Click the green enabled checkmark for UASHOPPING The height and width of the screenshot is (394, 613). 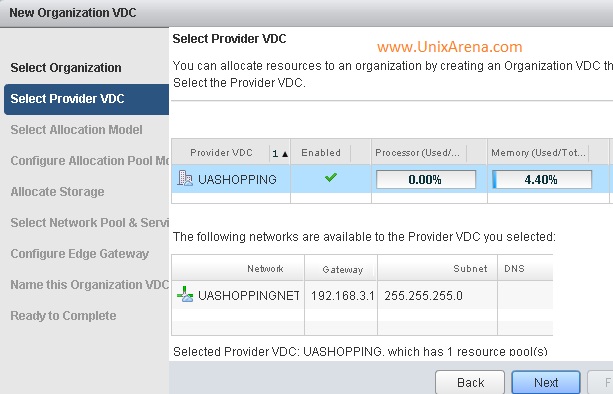[x=330, y=177]
